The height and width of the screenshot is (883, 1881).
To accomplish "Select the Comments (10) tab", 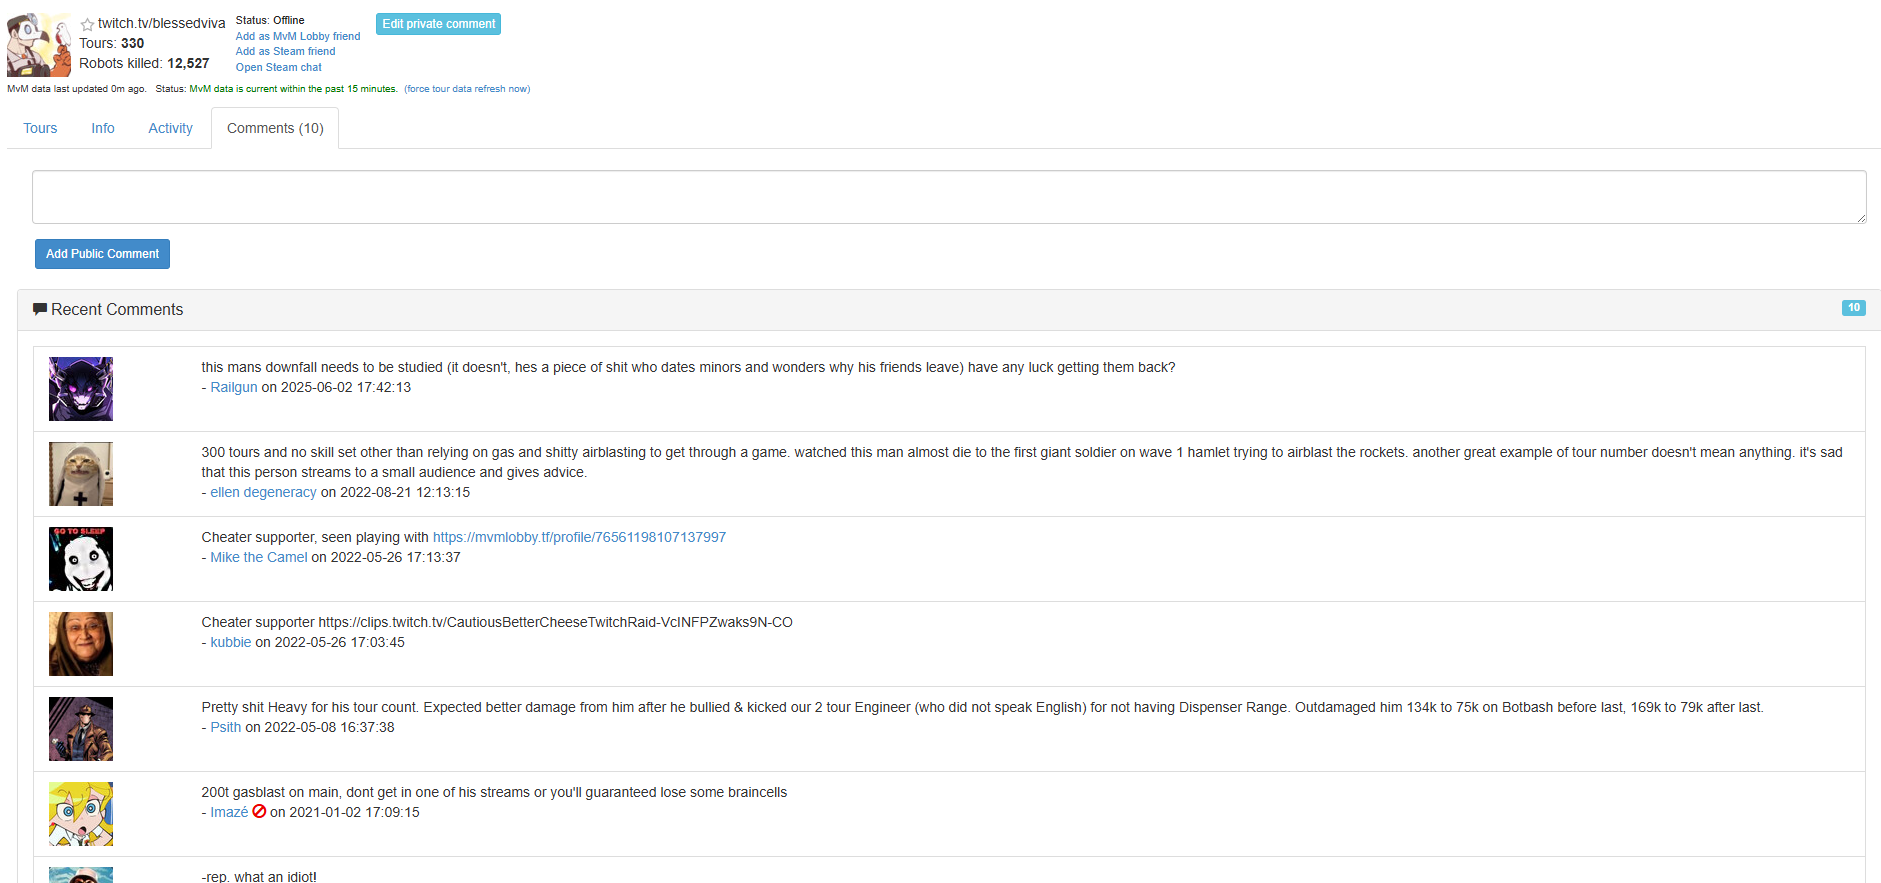I will coord(275,128).
